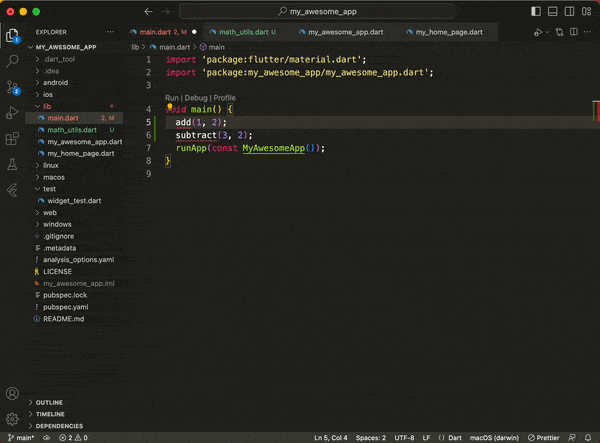This screenshot has height=443, width=600.
Task: Click the lib breadcrumb segment
Action: pos(135,47)
